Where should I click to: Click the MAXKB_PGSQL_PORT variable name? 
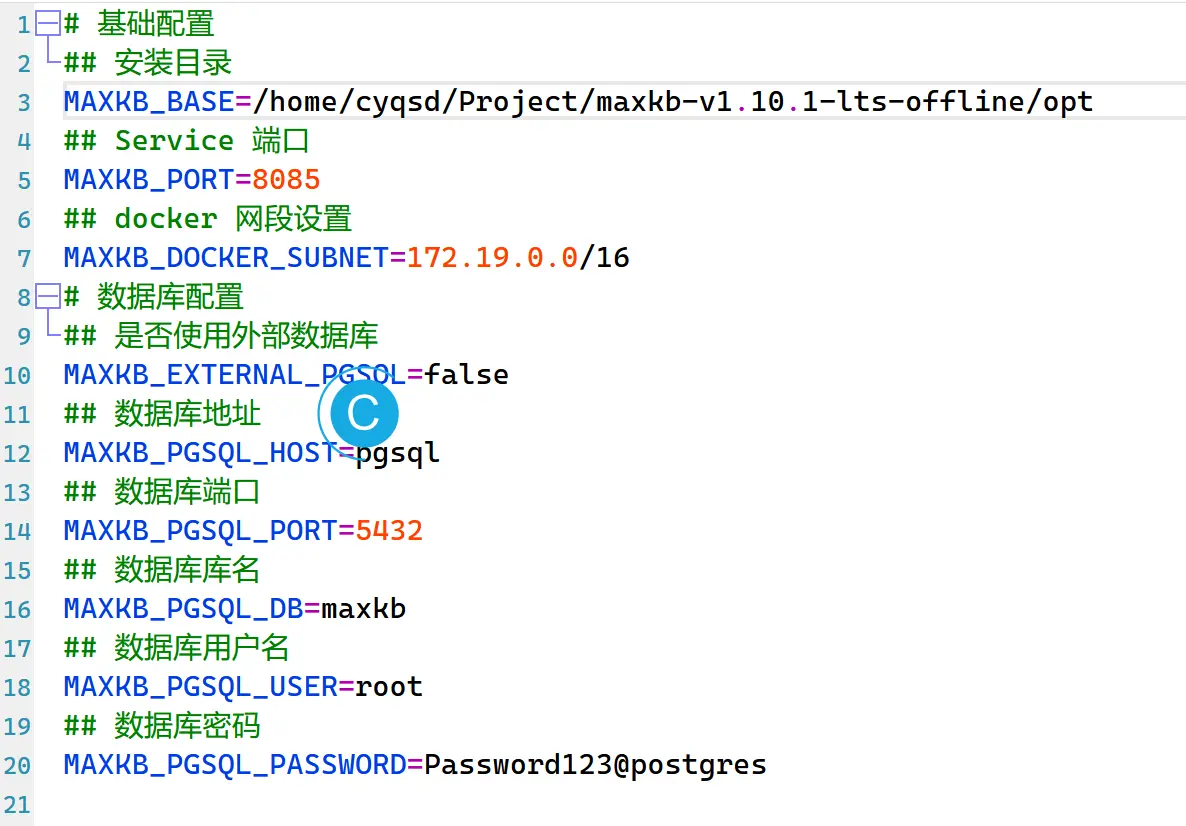pos(200,531)
